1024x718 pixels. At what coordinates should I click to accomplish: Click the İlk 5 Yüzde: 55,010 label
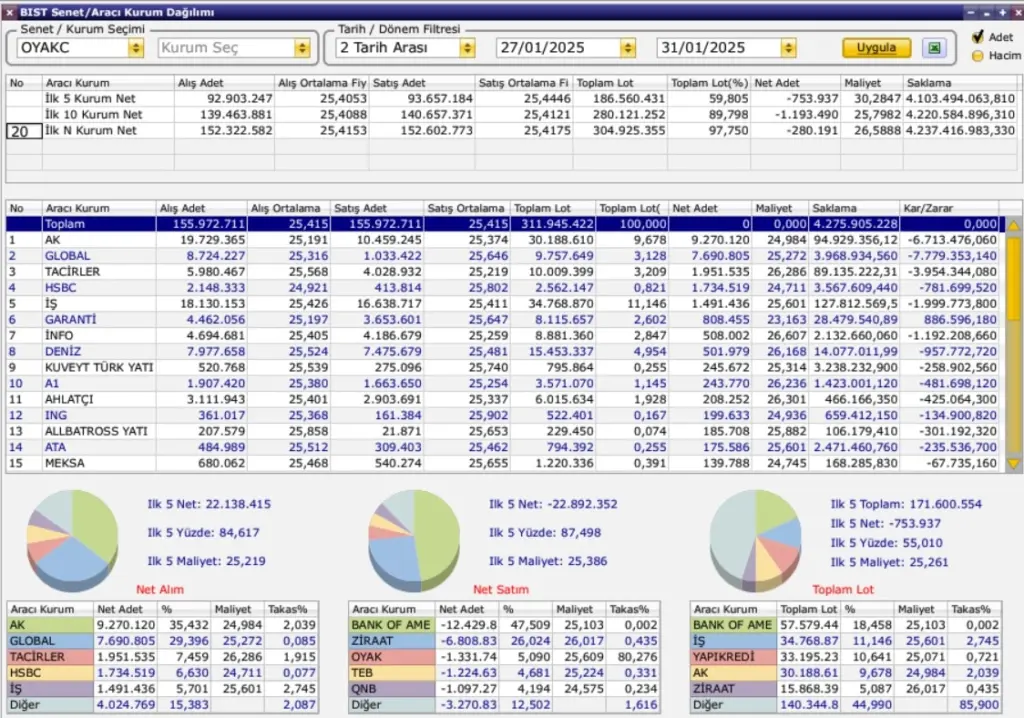[886, 543]
